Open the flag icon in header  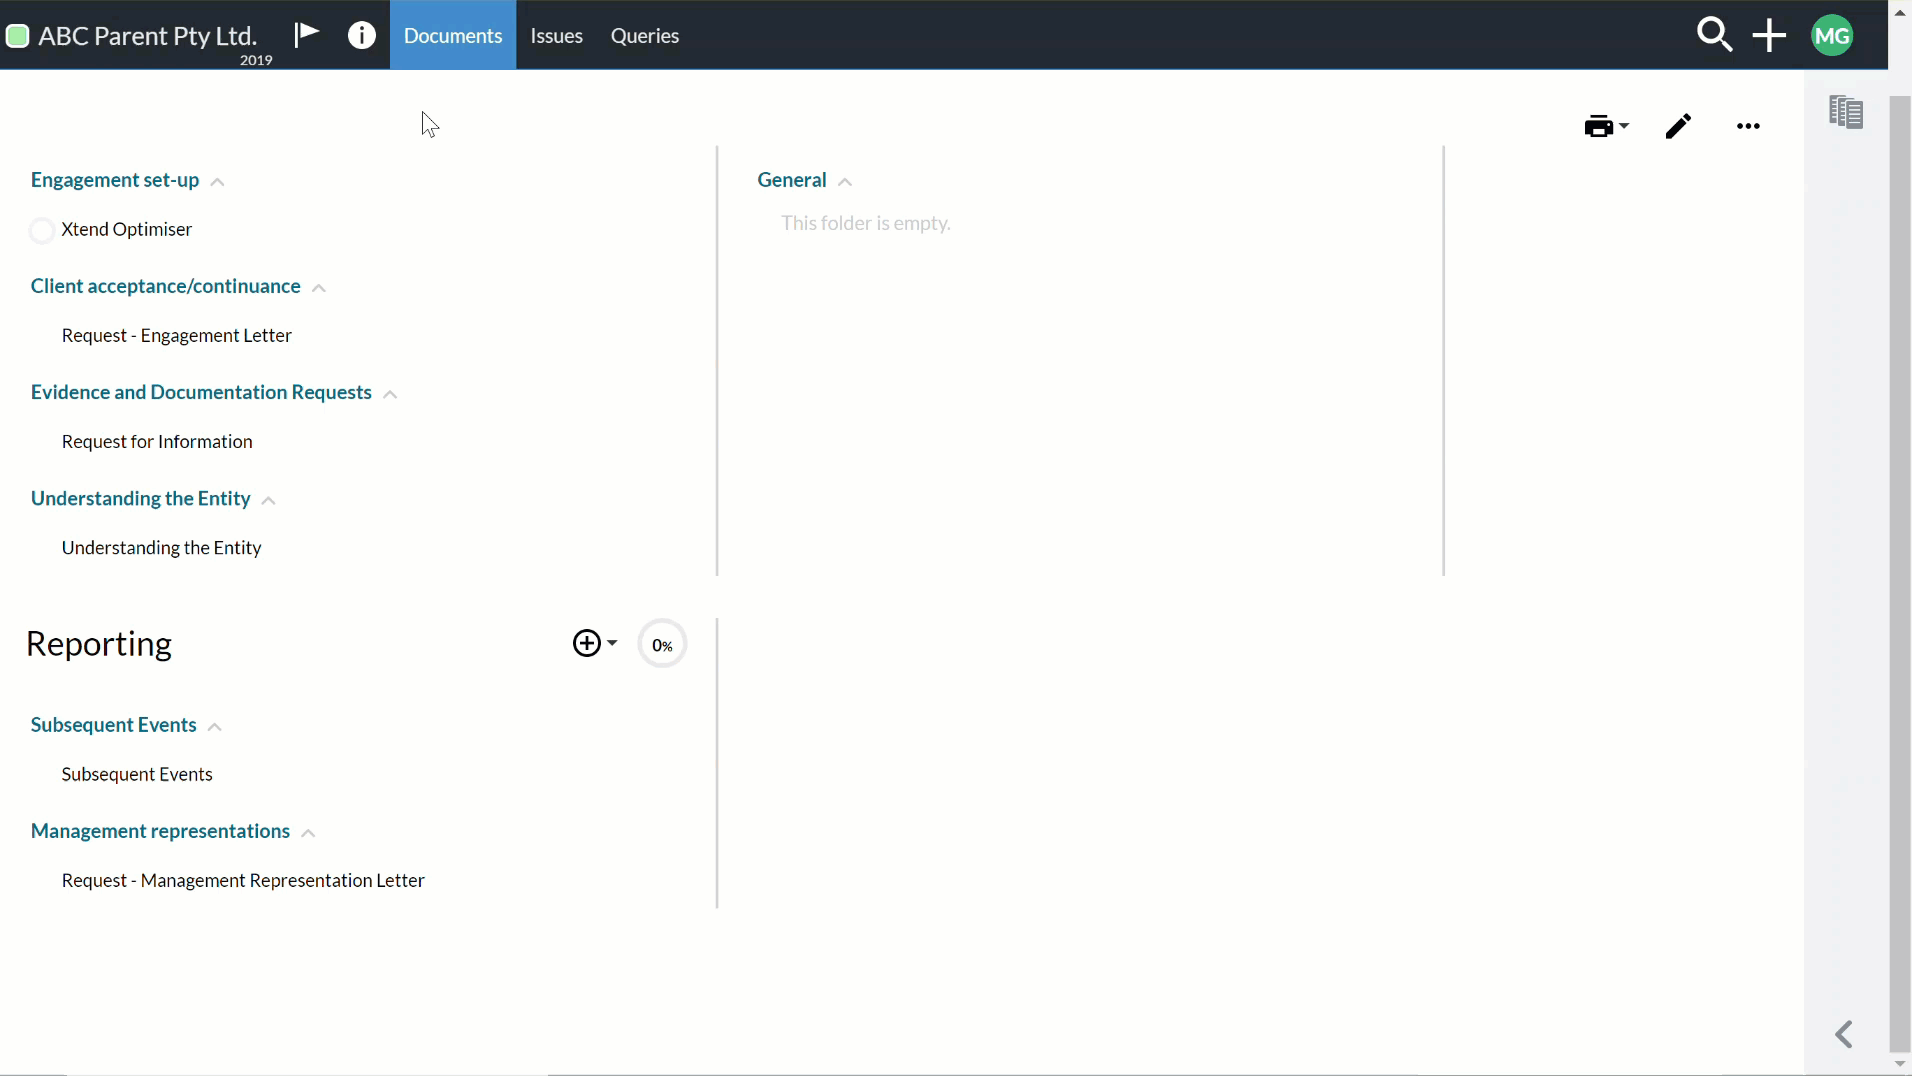pos(306,35)
